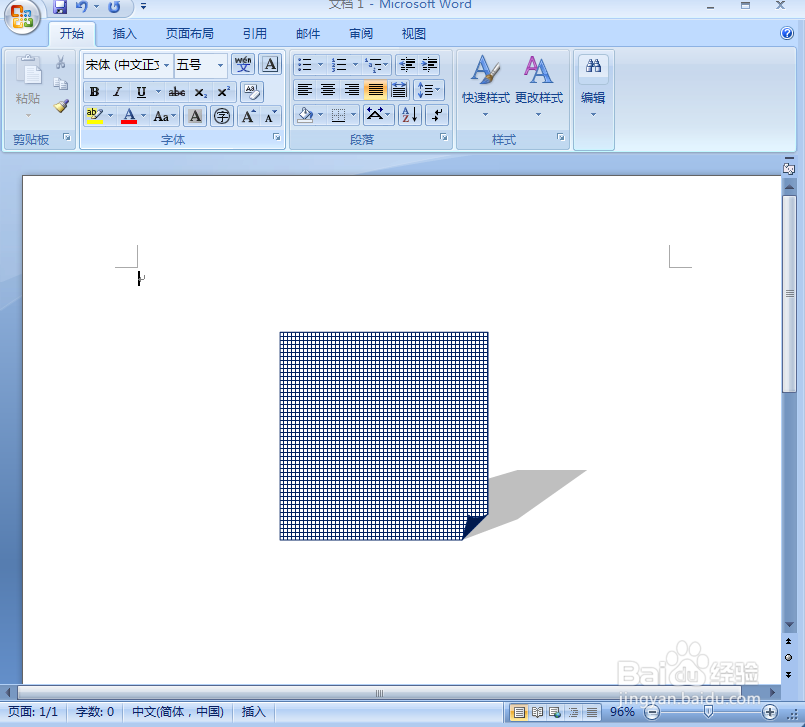Apply character shading
The image size is (805, 727).
point(195,116)
